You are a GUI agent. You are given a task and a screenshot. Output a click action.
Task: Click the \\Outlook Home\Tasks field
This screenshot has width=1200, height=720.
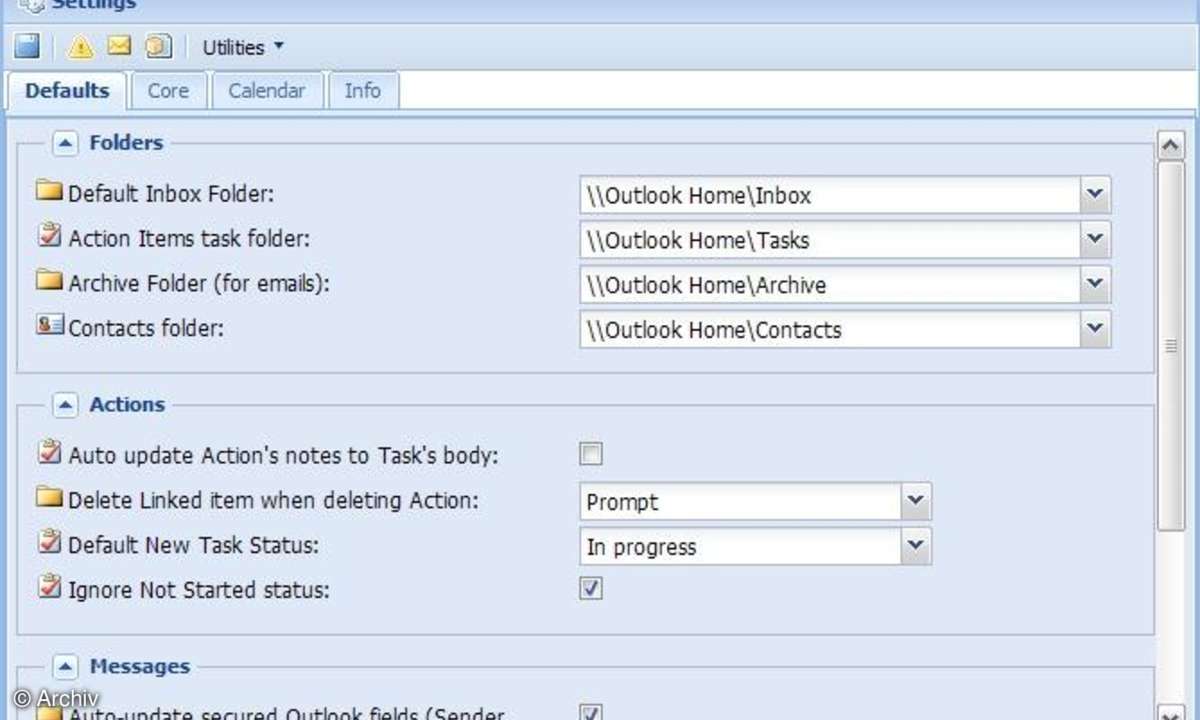(830, 240)
